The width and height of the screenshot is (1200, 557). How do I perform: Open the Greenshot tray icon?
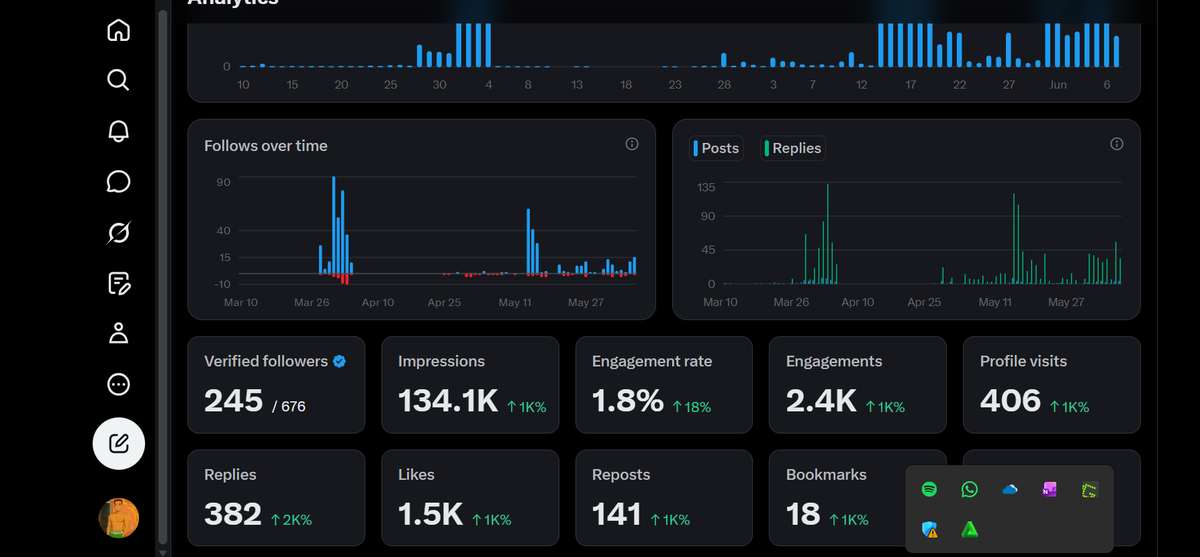pyautogui.click(x=1089, y=490)
